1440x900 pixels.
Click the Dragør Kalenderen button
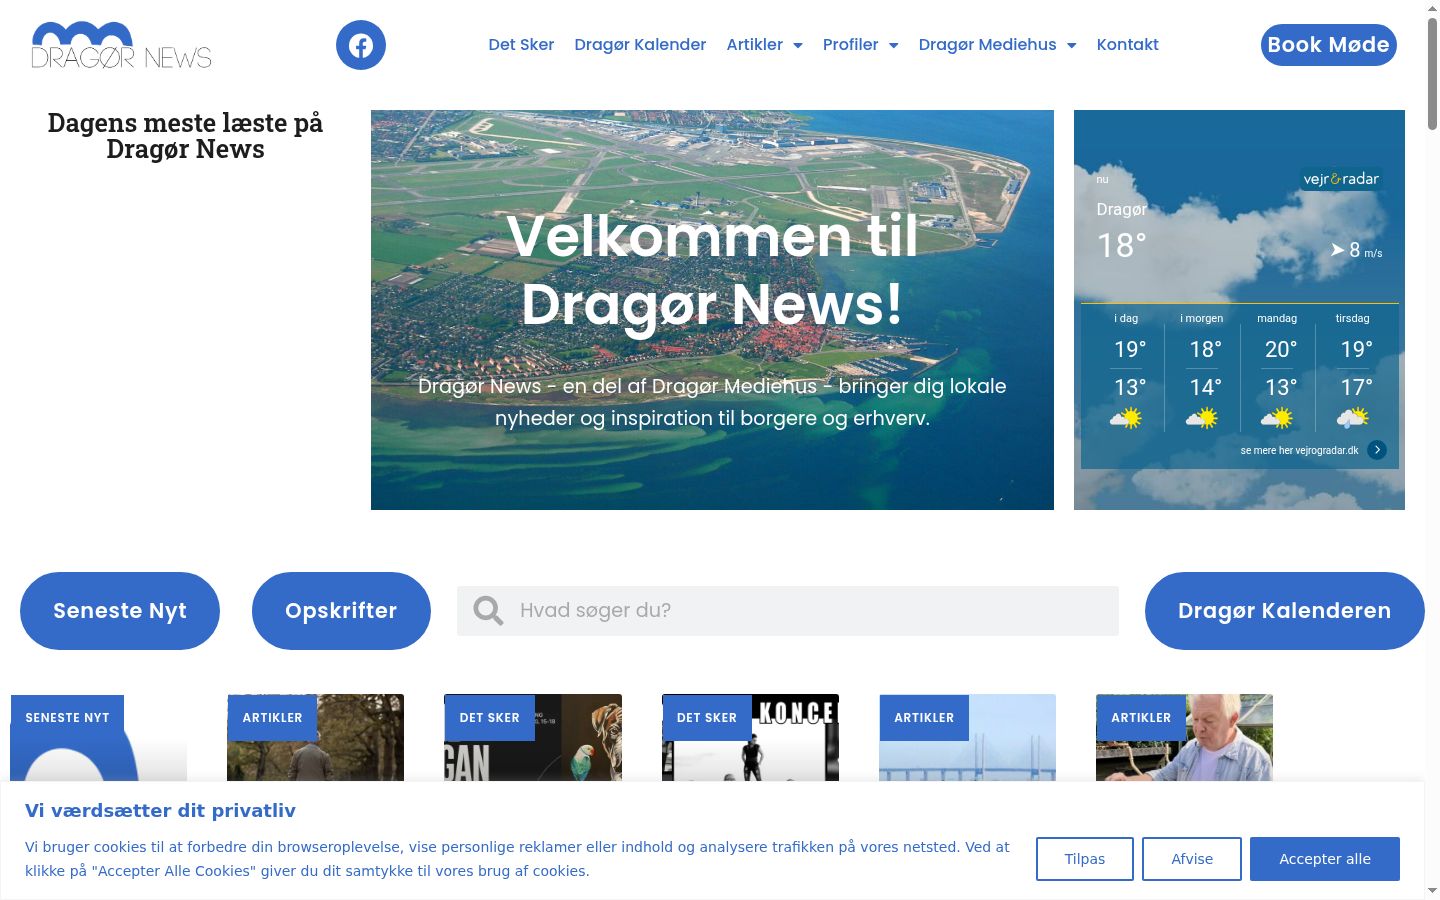click(1285, 611)
